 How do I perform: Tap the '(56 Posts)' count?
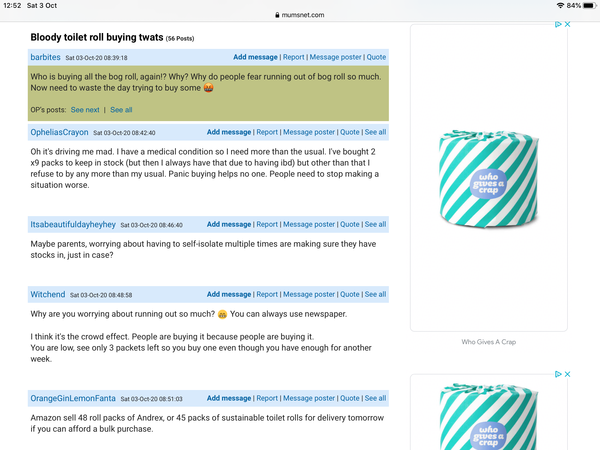(180, 38)
